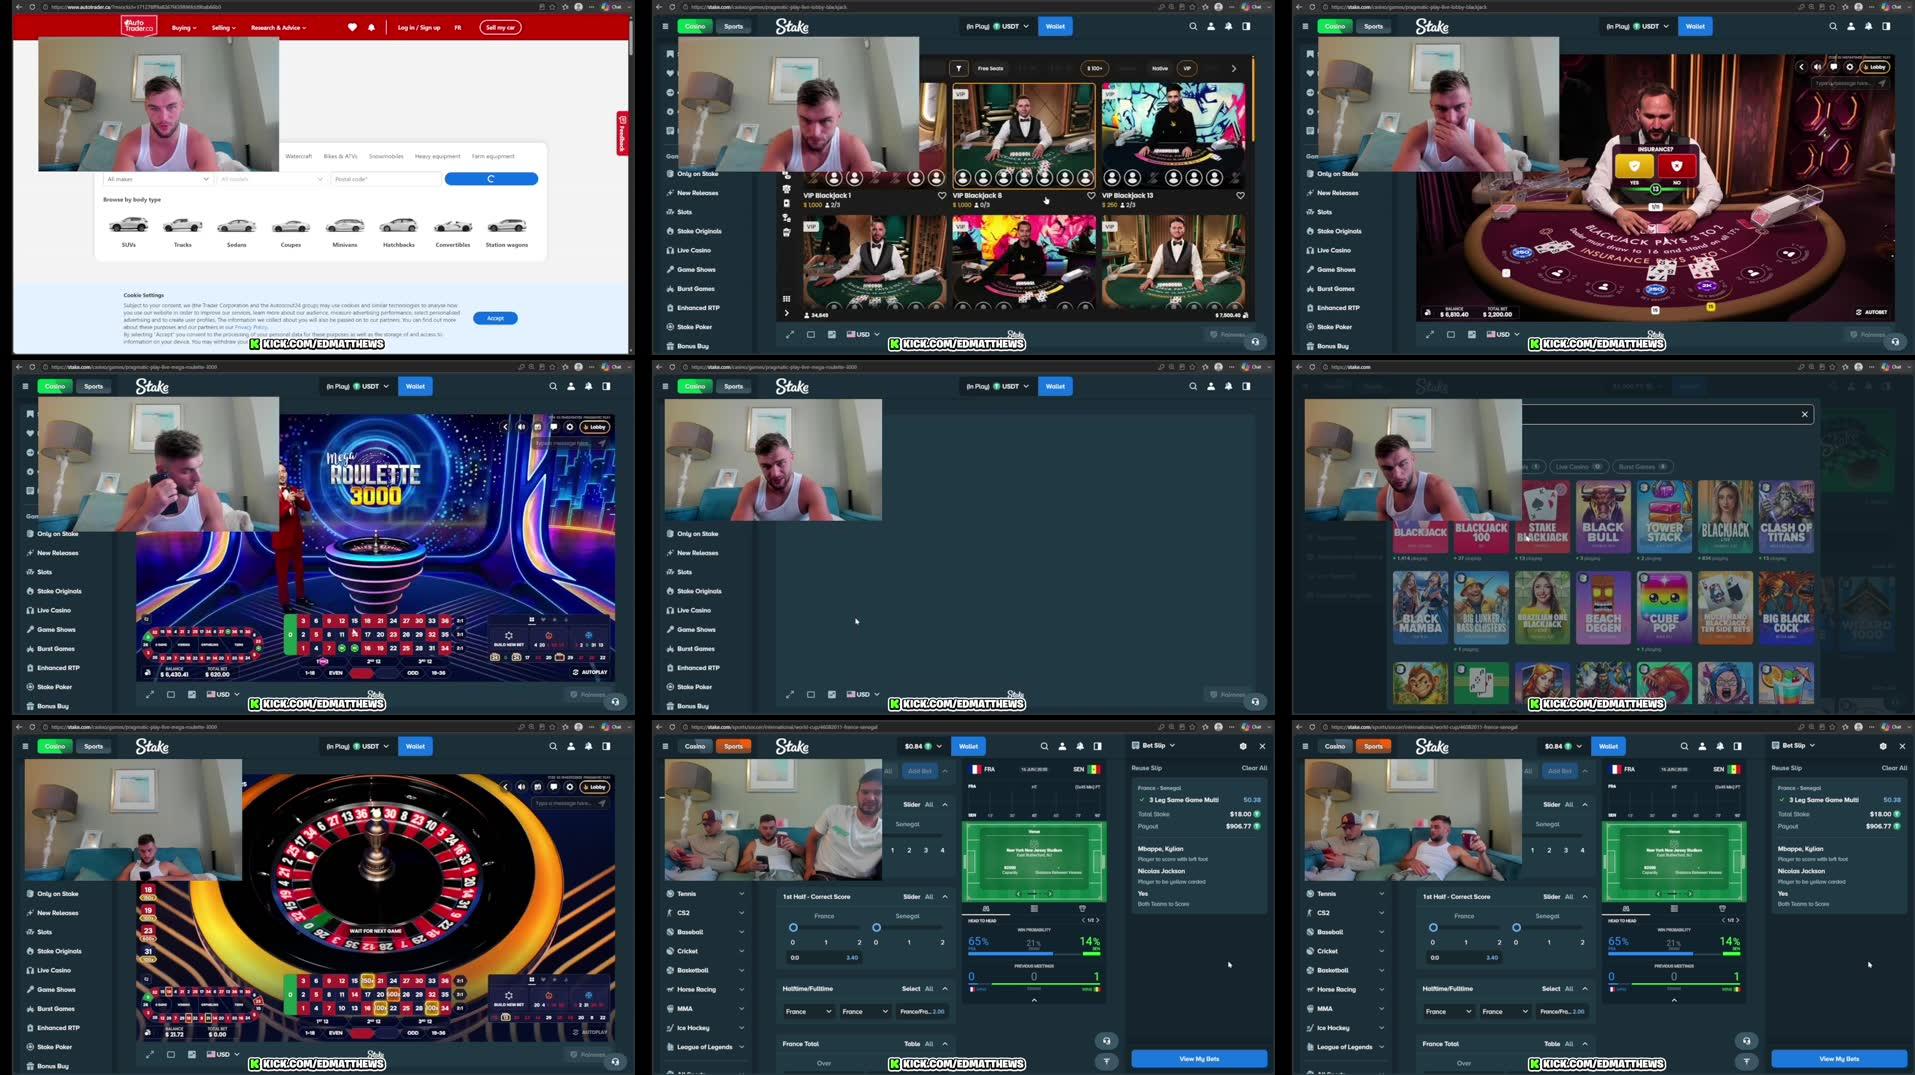The height and width of the screenshot is (1075, 1915).
Task: Toggle the Native filter chip in blackjack lobby
Action: [1160, 68]
